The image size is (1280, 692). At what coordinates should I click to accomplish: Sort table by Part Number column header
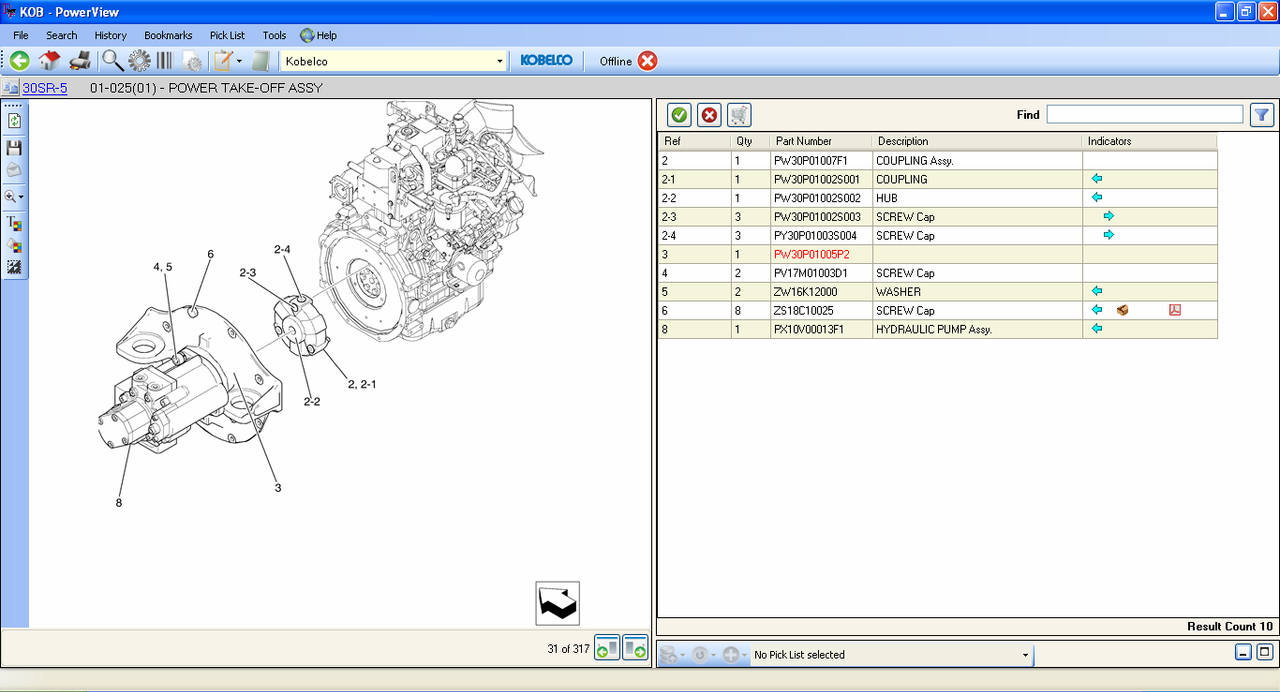pos(822,142)
